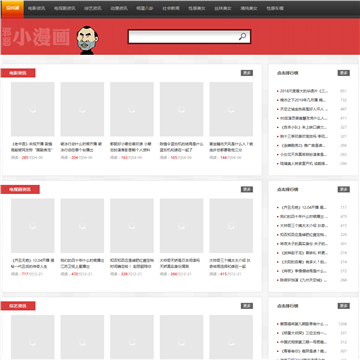360x360 pixels.
Task: Click 更多 in the 电视剧资讯 section
Action: 247,189
